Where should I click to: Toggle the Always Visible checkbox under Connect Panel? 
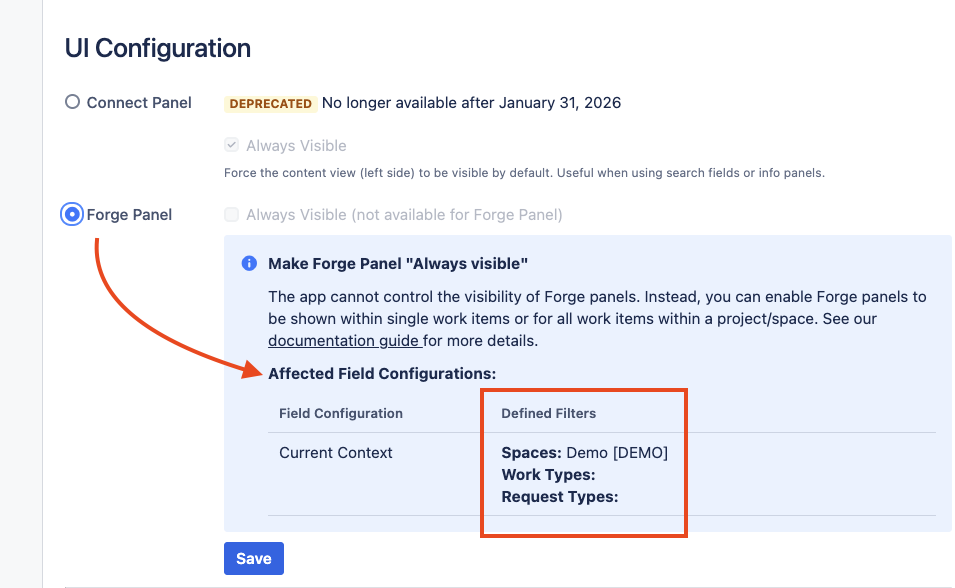coord(232,146)
